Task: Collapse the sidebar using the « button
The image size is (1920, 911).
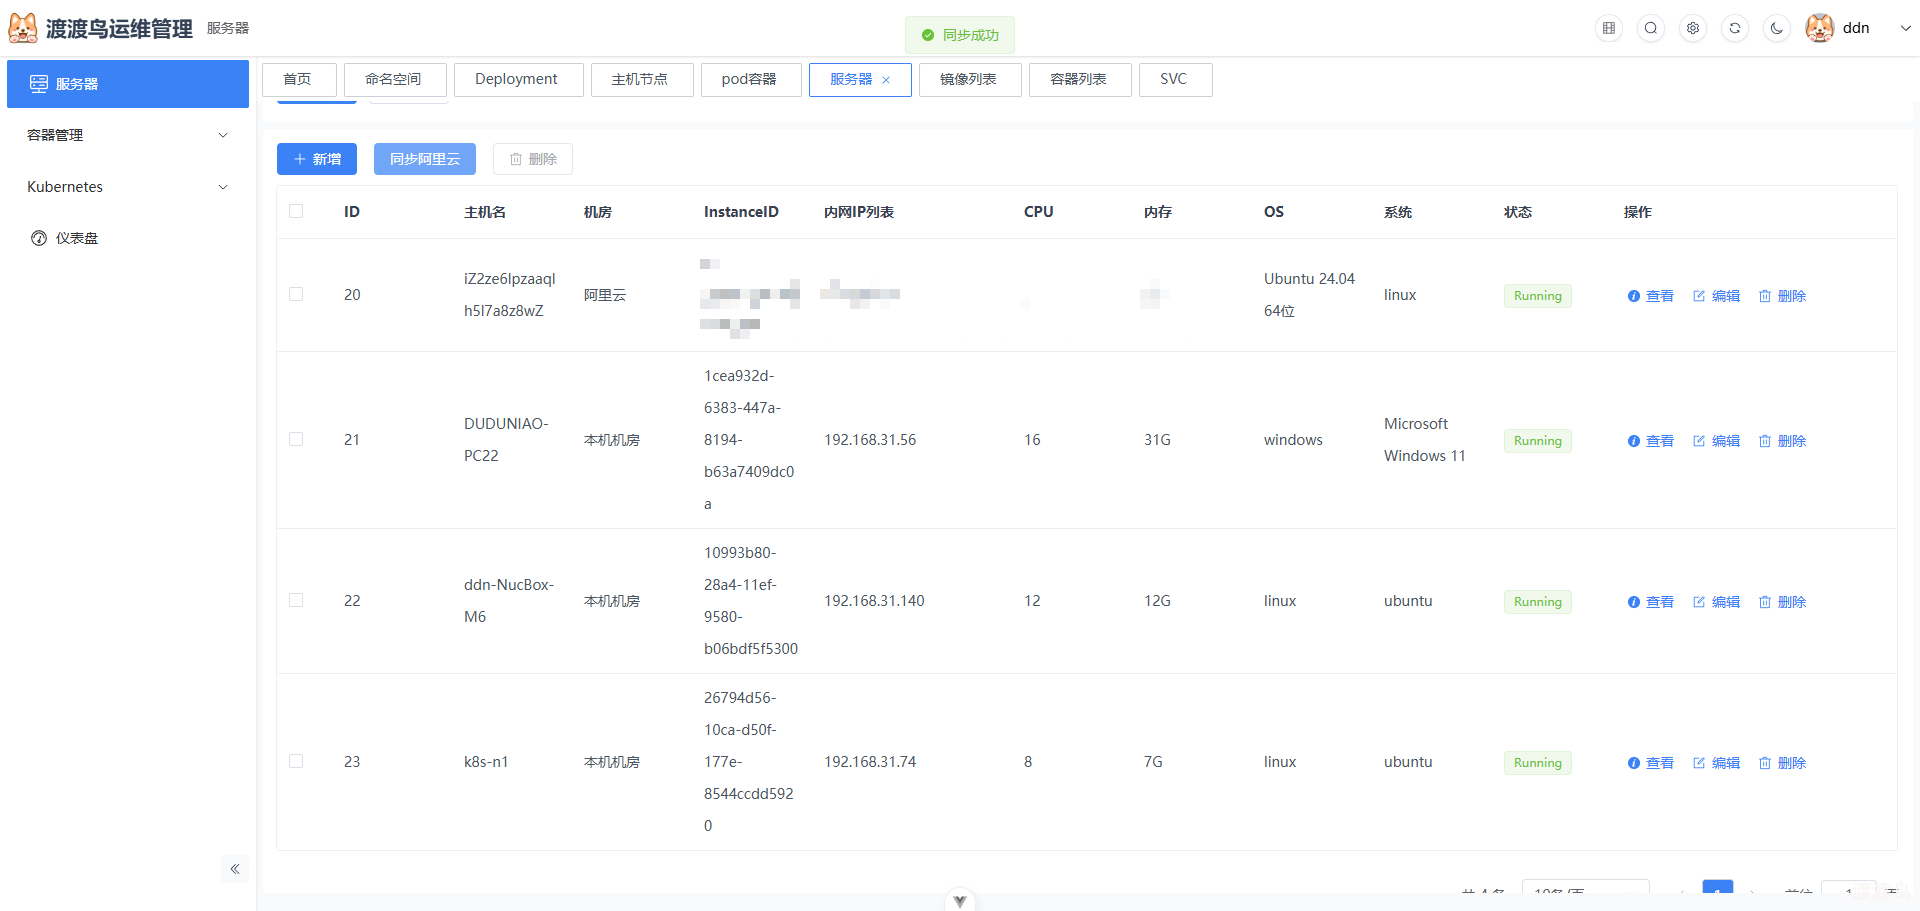Action: 236,869
